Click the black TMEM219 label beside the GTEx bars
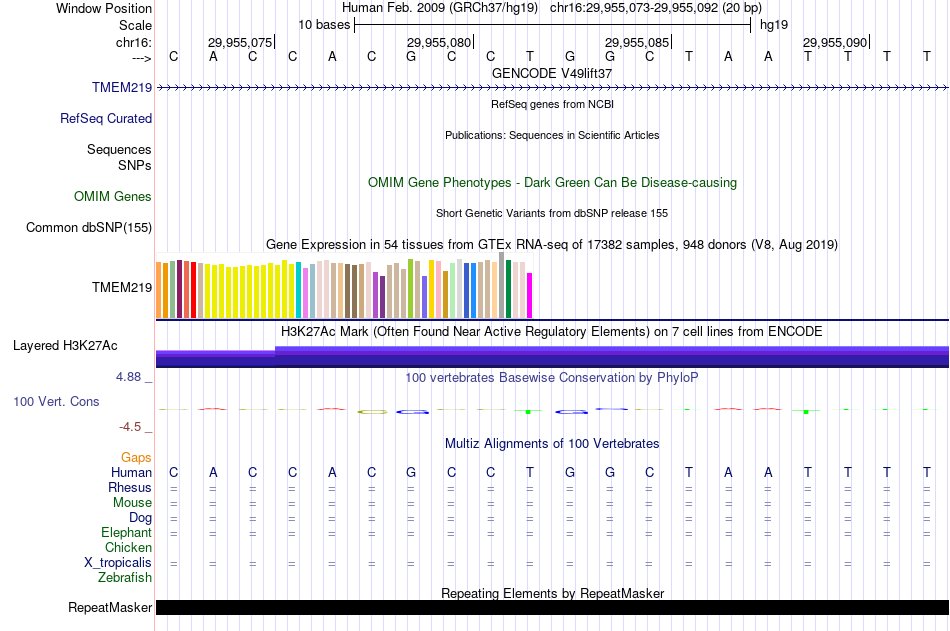Image resolution: width=950 pixels, height=631 pixels. 122,287
